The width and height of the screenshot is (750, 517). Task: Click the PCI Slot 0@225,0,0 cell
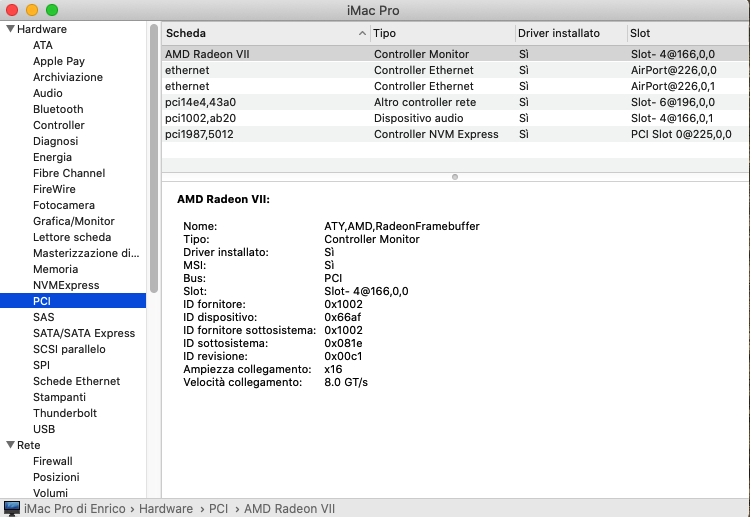coord(681,134)
